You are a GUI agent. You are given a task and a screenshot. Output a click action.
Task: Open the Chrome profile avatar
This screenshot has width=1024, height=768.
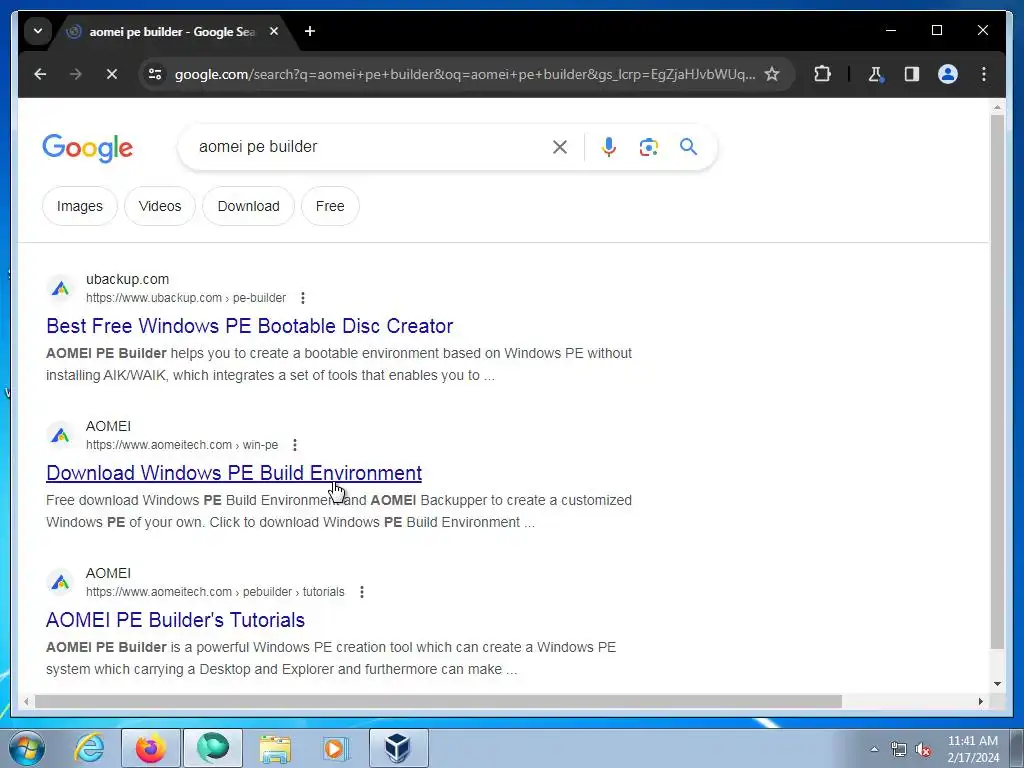pyautogui.click(x=948, y=74)
